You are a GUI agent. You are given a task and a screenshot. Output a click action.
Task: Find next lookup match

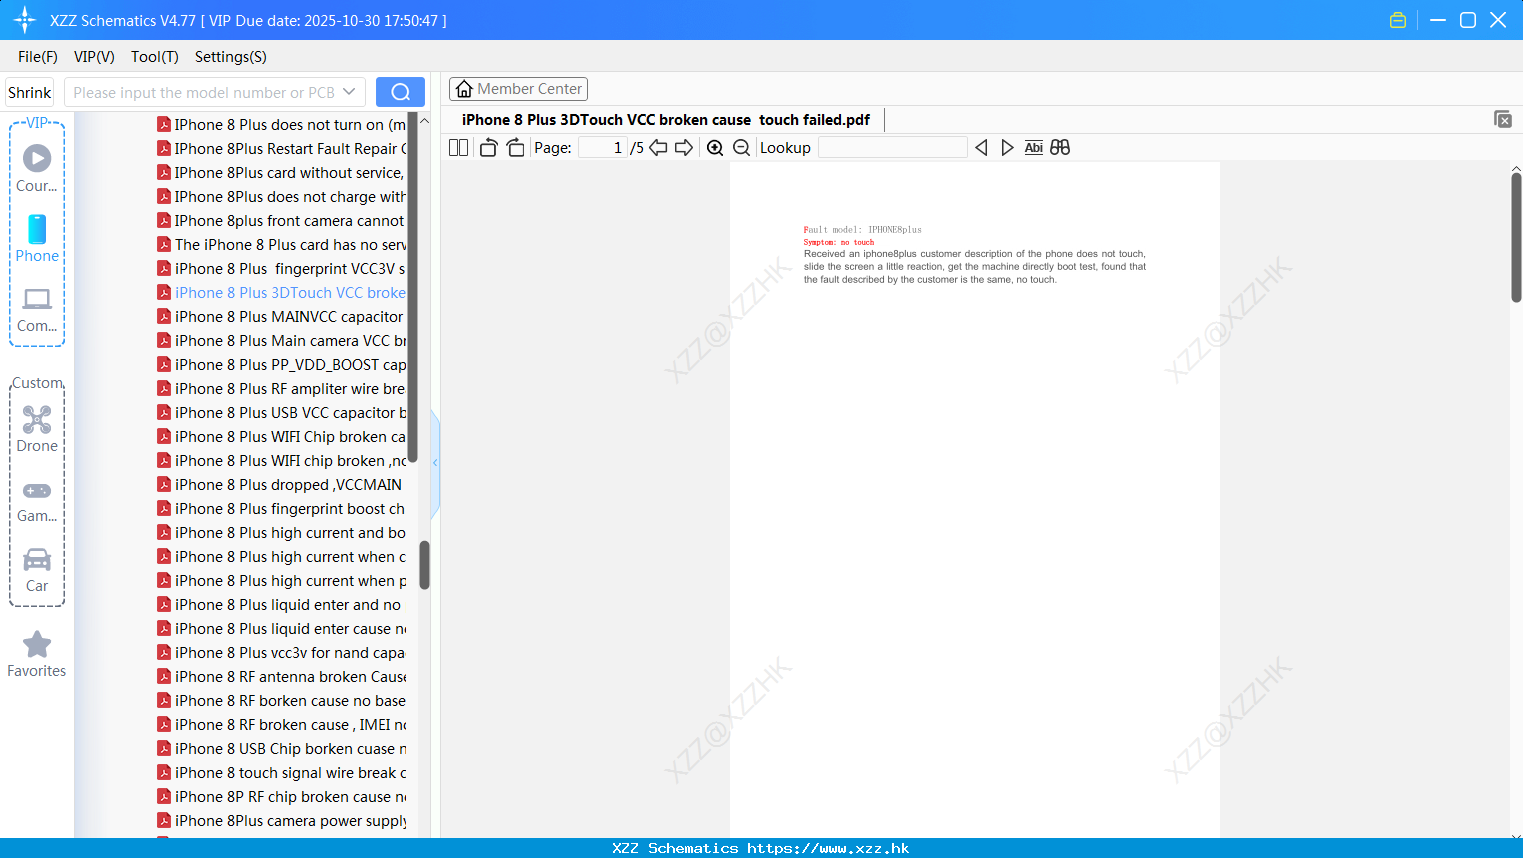(x=1007, y=148)
